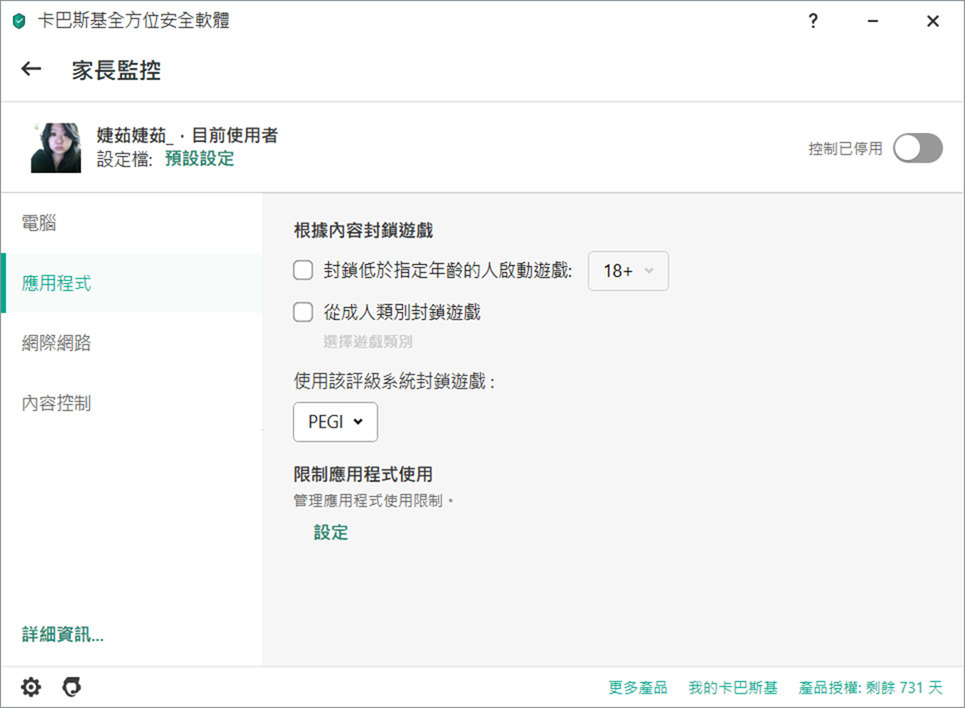Click the support agent icon beside gear

click(71, 687)
